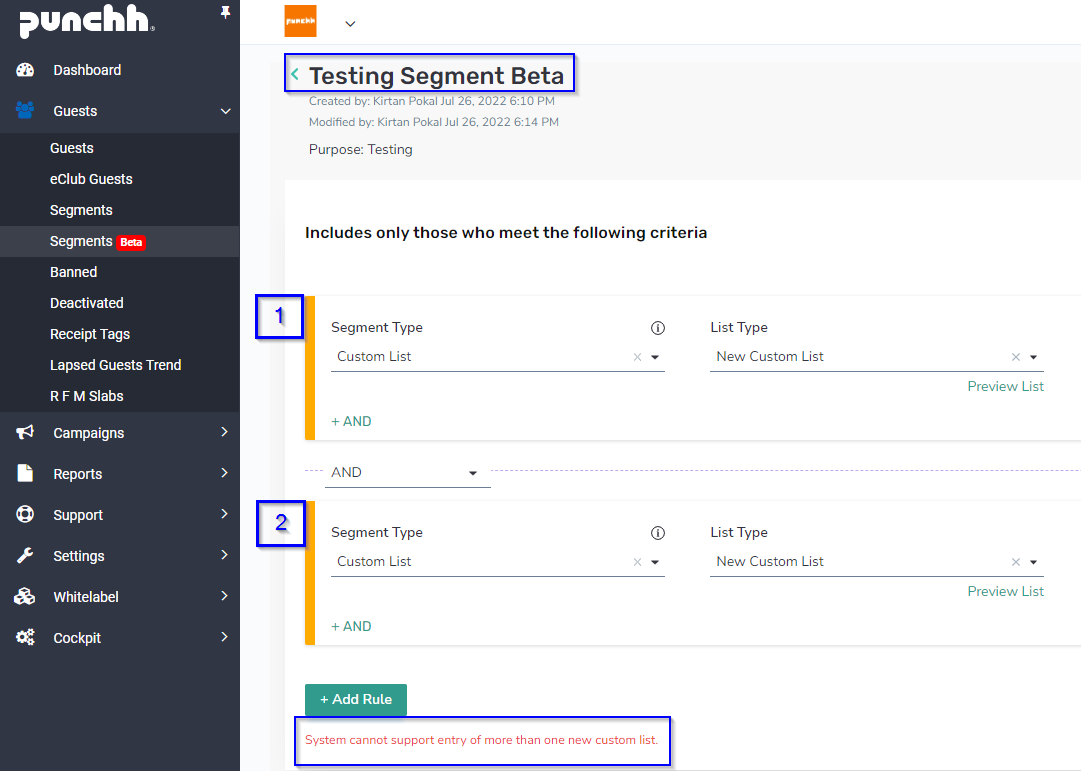Click the pin icon at the sidebar top
The image size is (1081, 771).
pyautogui.click(x=226, y=12)
